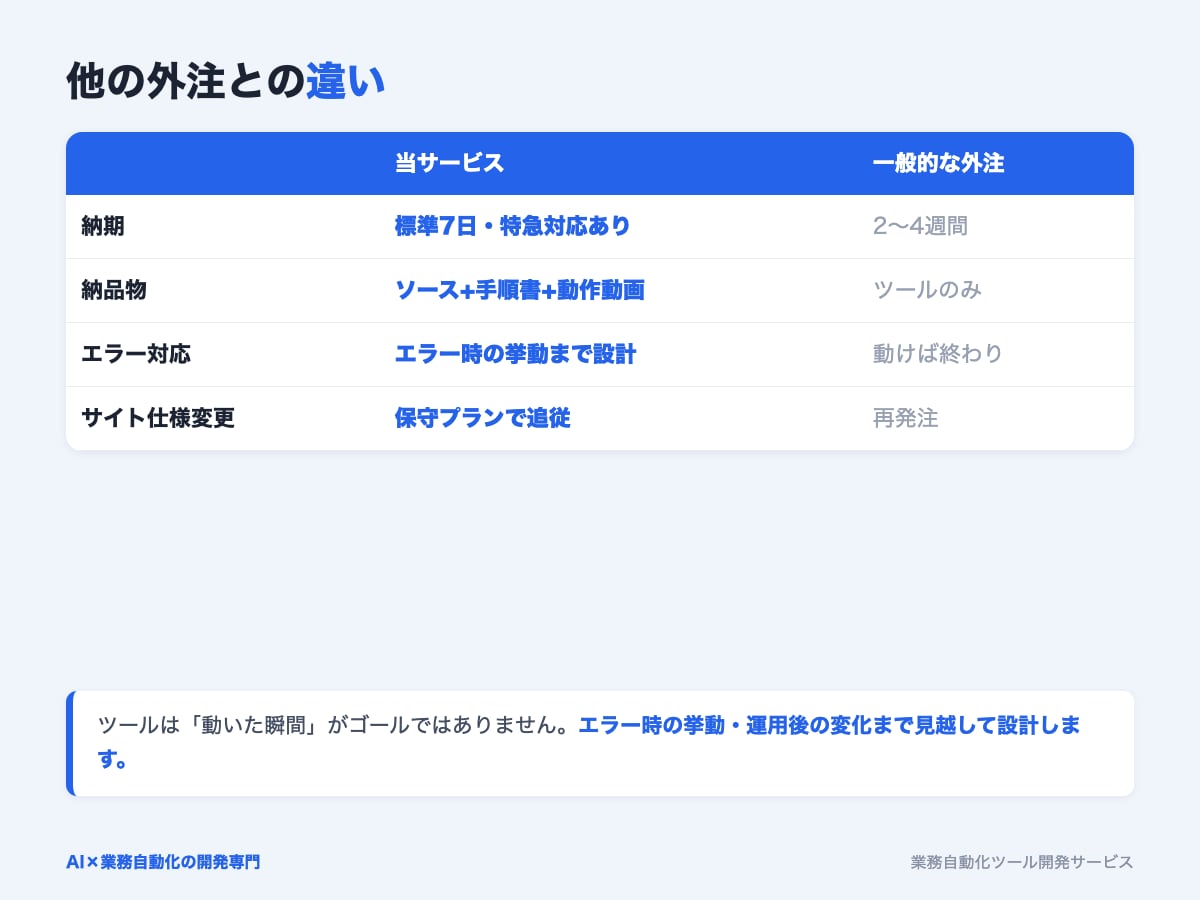The height and width of the screenshot is (900, 1200).
Task: Click the エラー対応 row label
Action: [136, 354]
